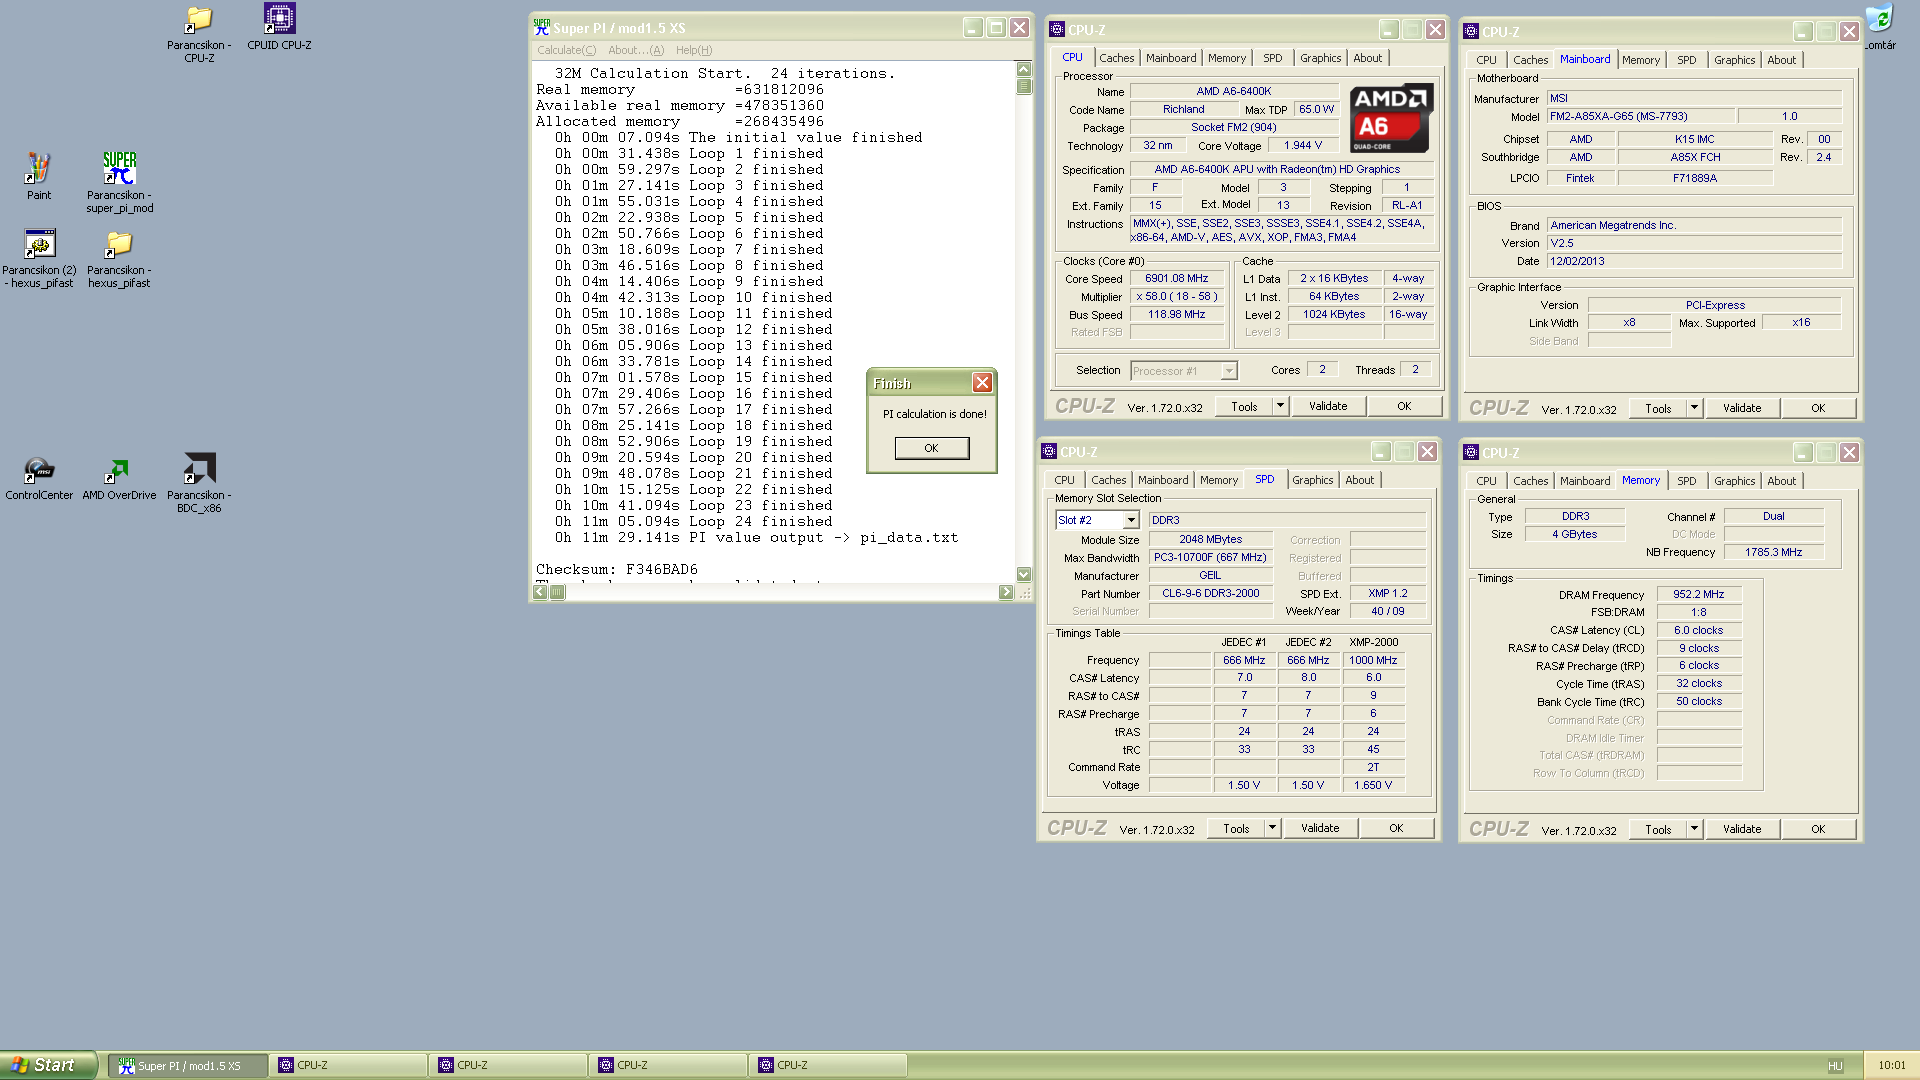Open Tools dropdown arrow in Memory window
Viewport: 1920px width, 1080px height.
point(1694,829)
